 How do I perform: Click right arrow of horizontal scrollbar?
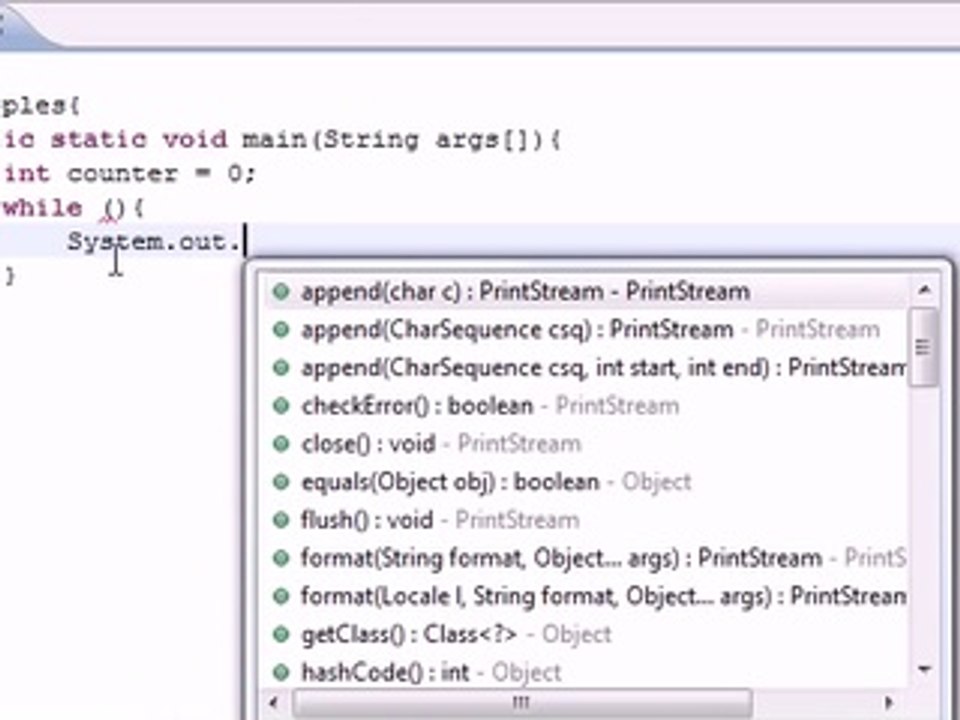tap(889, 702)
